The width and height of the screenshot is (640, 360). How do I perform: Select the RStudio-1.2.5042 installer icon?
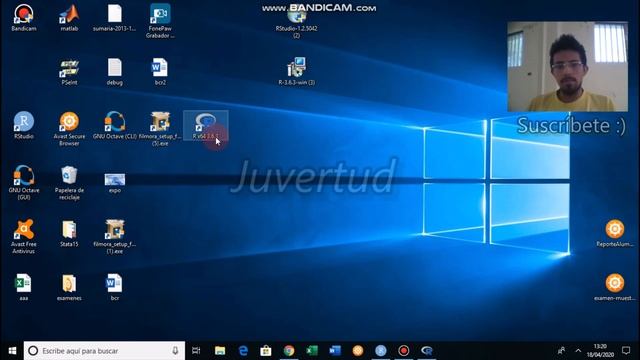296,22
